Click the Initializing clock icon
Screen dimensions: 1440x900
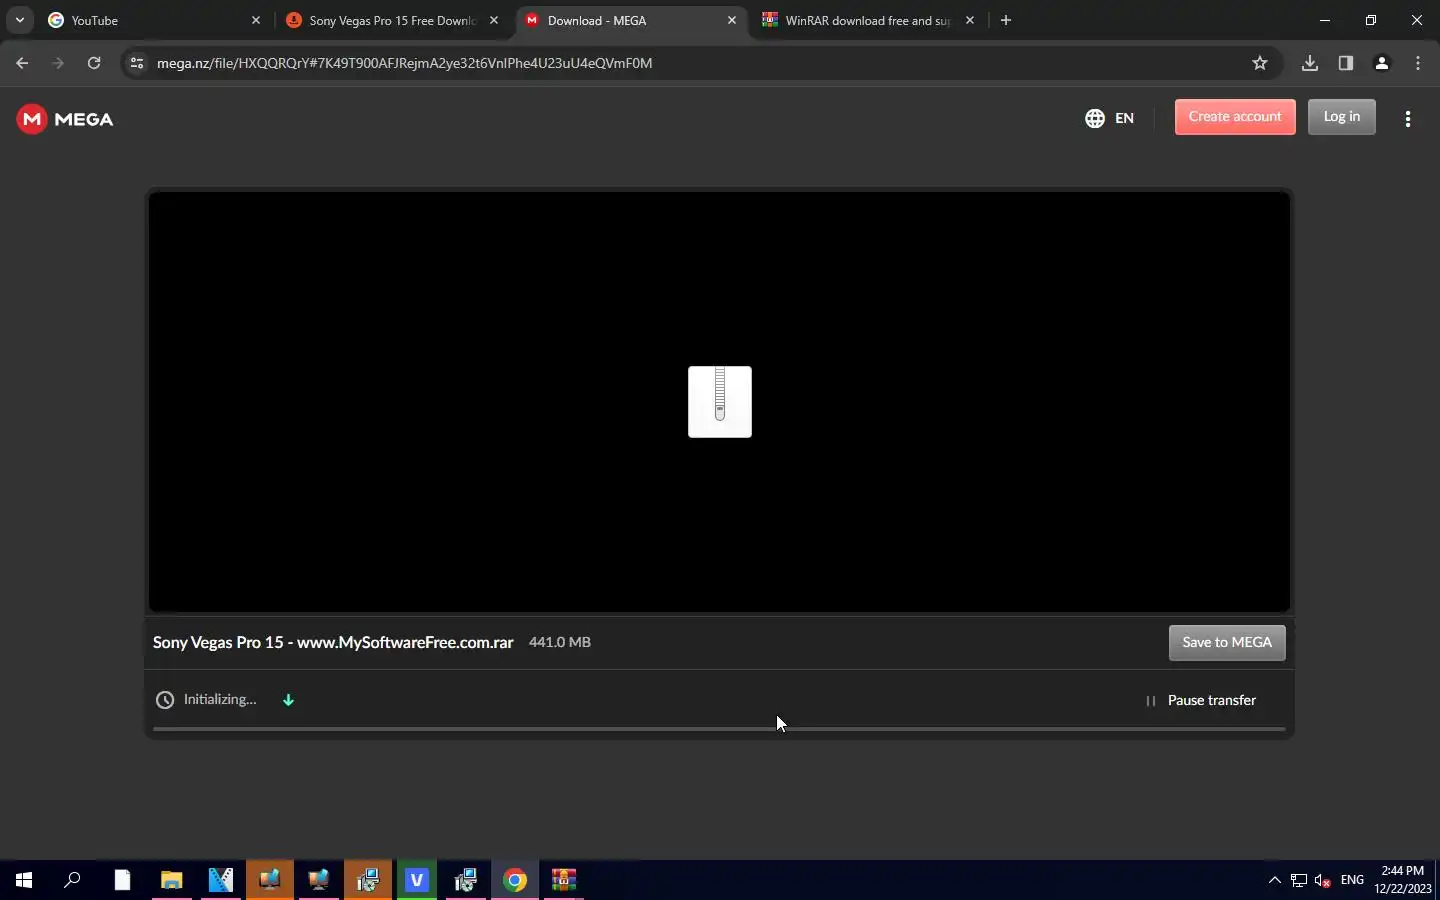click(165, 700)
